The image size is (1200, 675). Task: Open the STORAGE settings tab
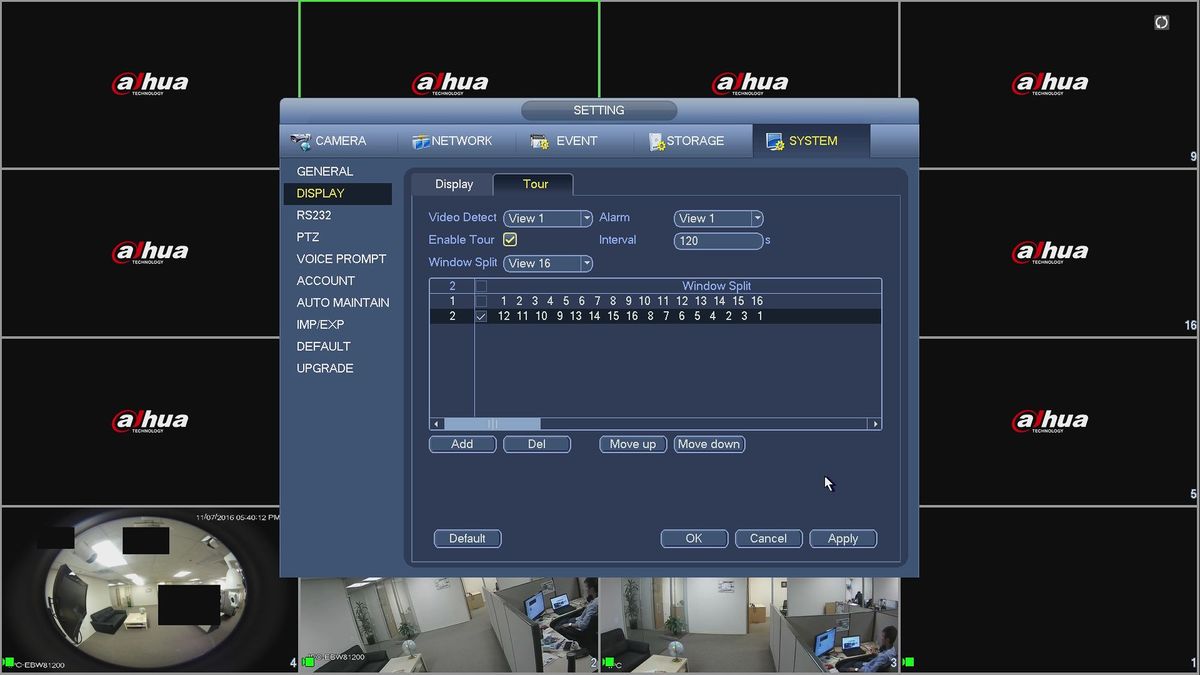687,141
